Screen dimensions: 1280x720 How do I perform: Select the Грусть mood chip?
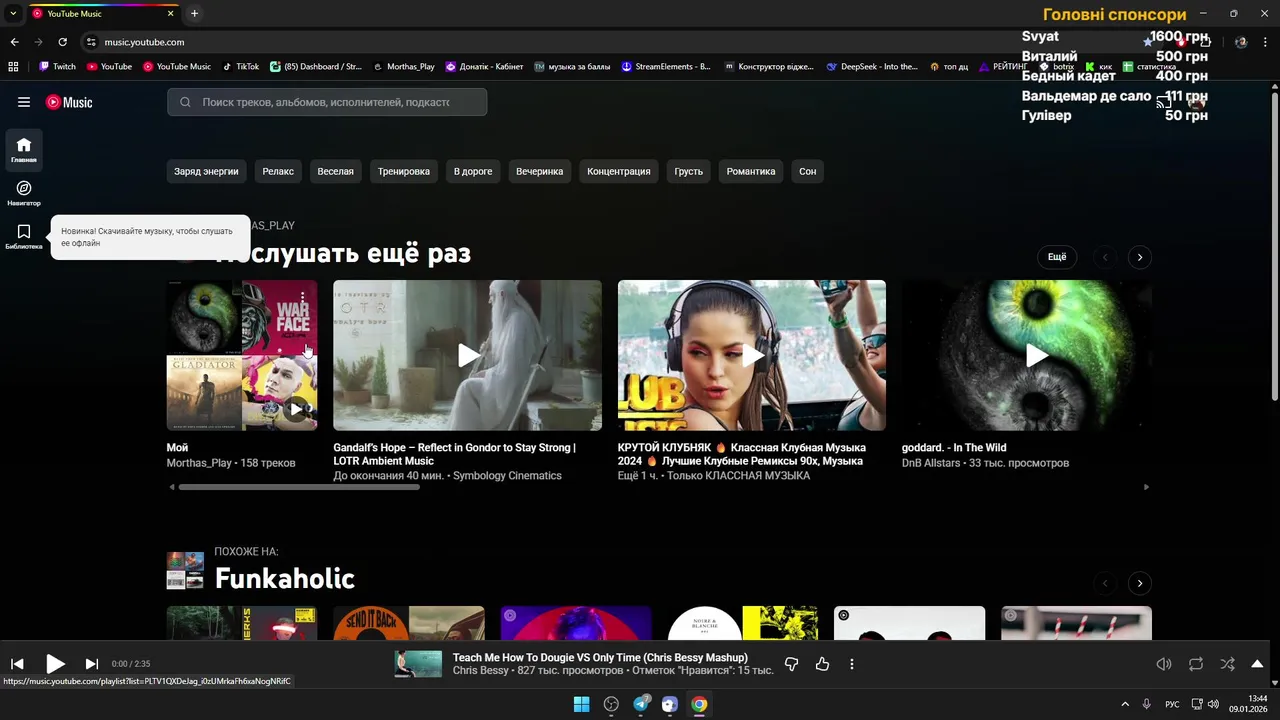688,171
